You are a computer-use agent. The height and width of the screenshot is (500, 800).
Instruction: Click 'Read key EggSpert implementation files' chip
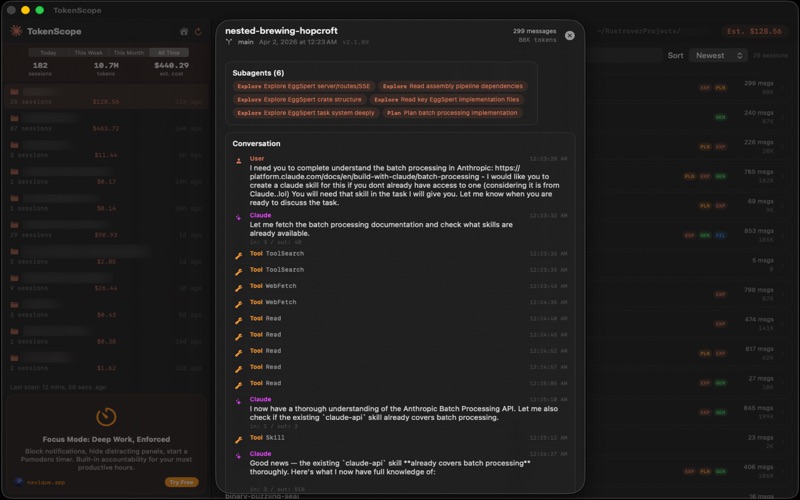[x=446, y=99]
